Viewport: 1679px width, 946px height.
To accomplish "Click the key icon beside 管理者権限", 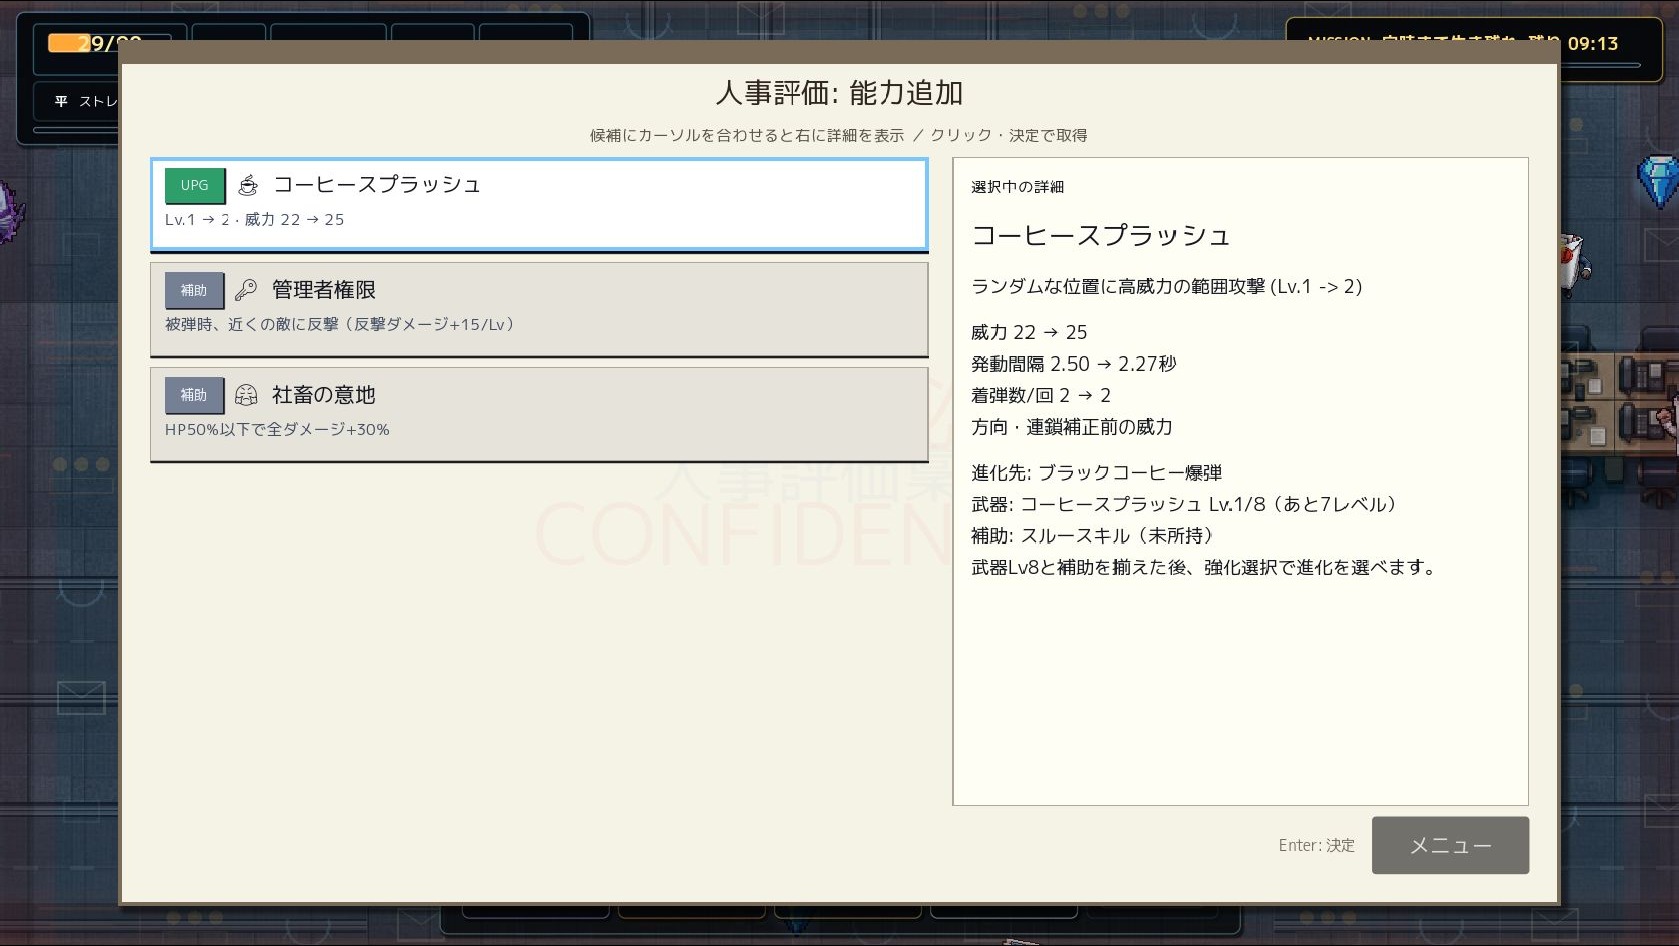I will pos(246,290).
